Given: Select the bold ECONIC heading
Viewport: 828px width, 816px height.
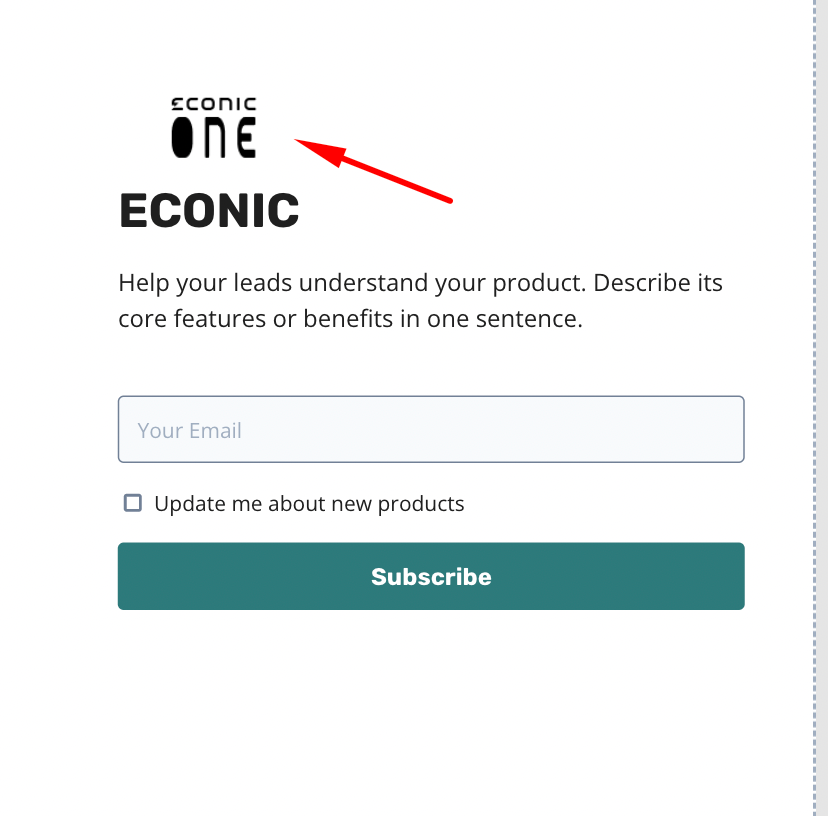Looking at the screenshot, I should [x=209, y=211].
